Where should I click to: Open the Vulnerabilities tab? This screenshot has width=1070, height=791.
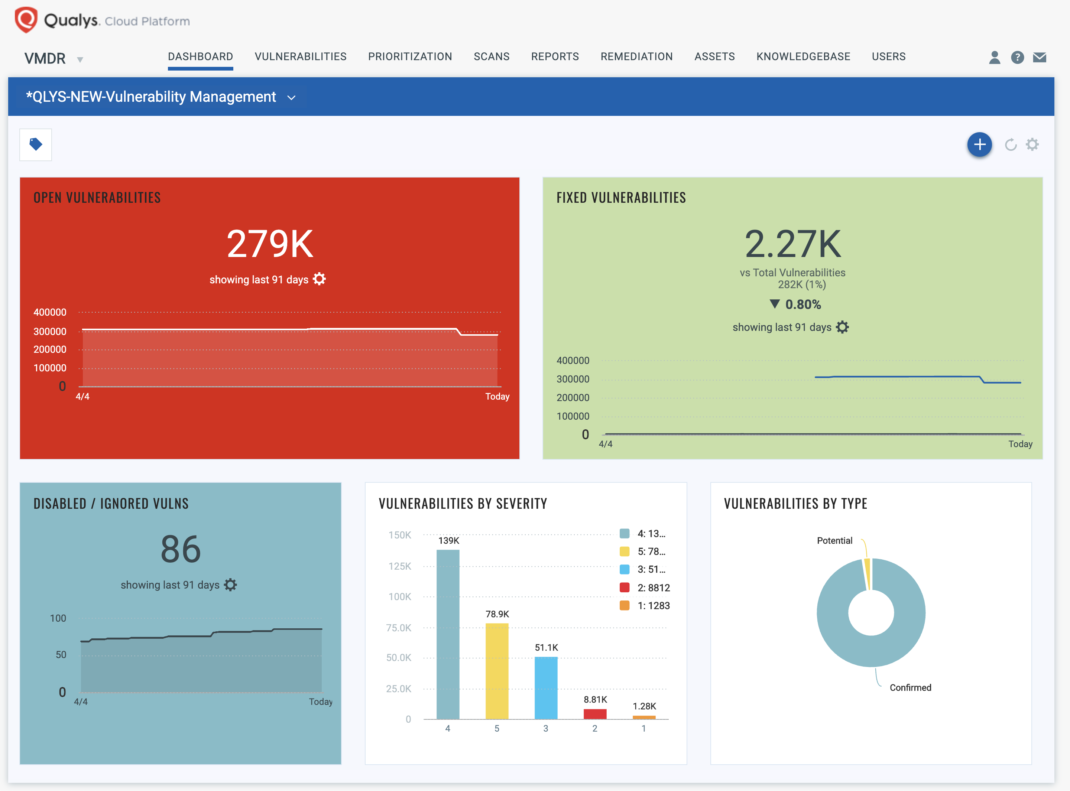[x=300, y=57]
